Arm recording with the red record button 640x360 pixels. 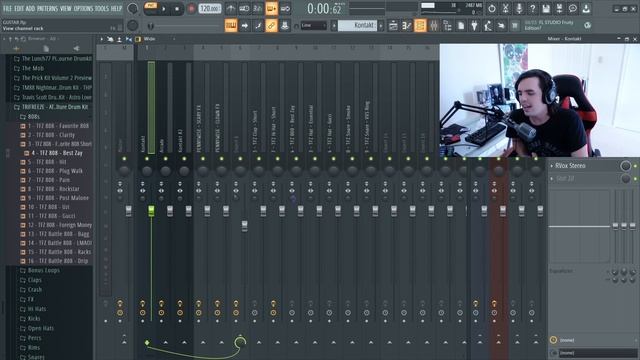click(191, 9)
